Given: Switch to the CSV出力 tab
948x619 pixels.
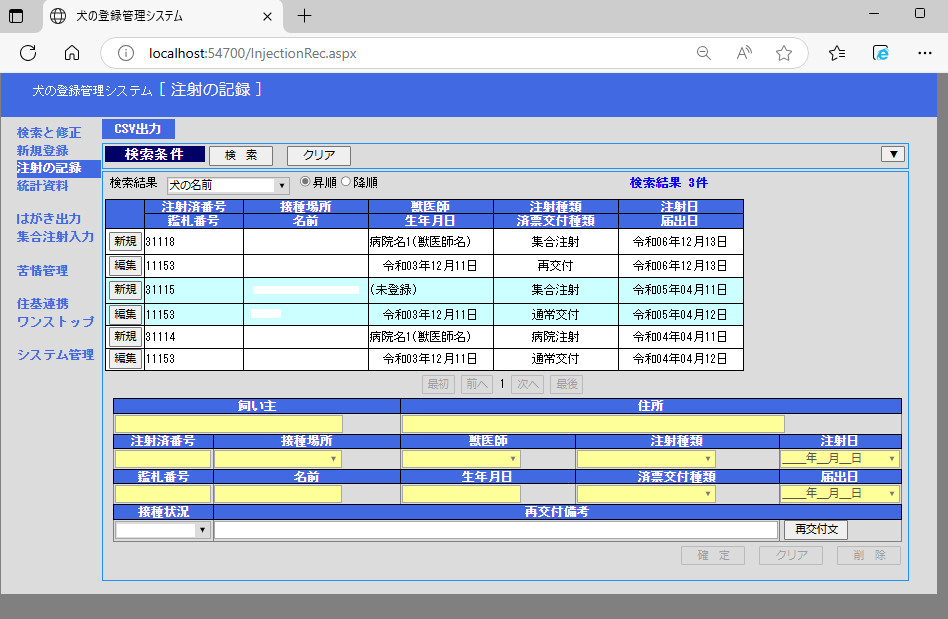Looking at the screenshot, I should pyautogui.click(x=138, y=129).
